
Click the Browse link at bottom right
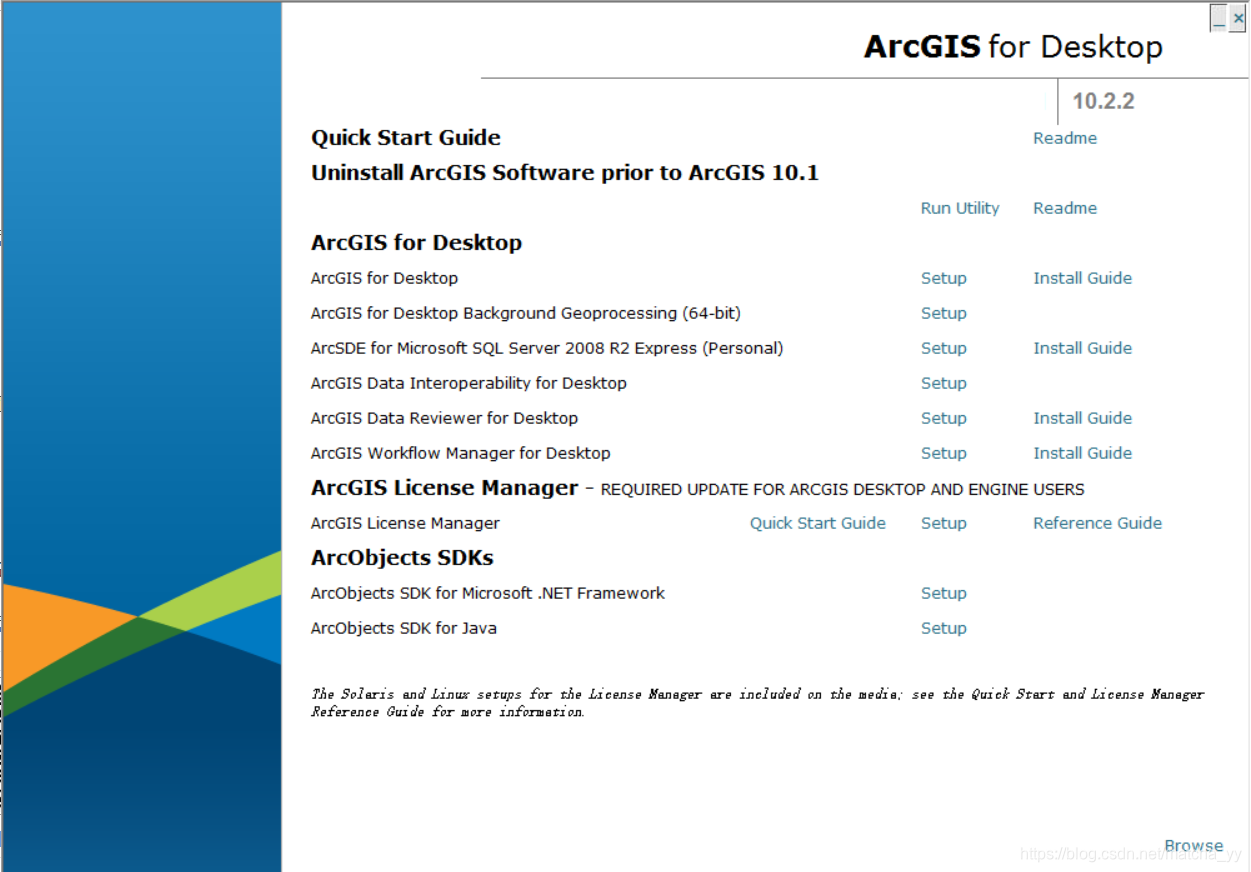click(x=1194, y=846)
